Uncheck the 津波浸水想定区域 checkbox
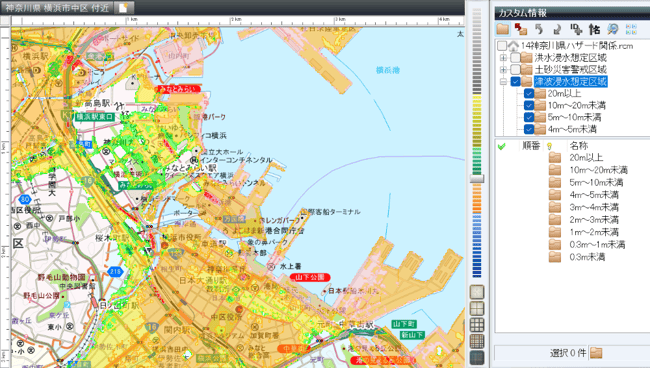The height and width of the screenshot is (368, 650). tap(515, 81)
